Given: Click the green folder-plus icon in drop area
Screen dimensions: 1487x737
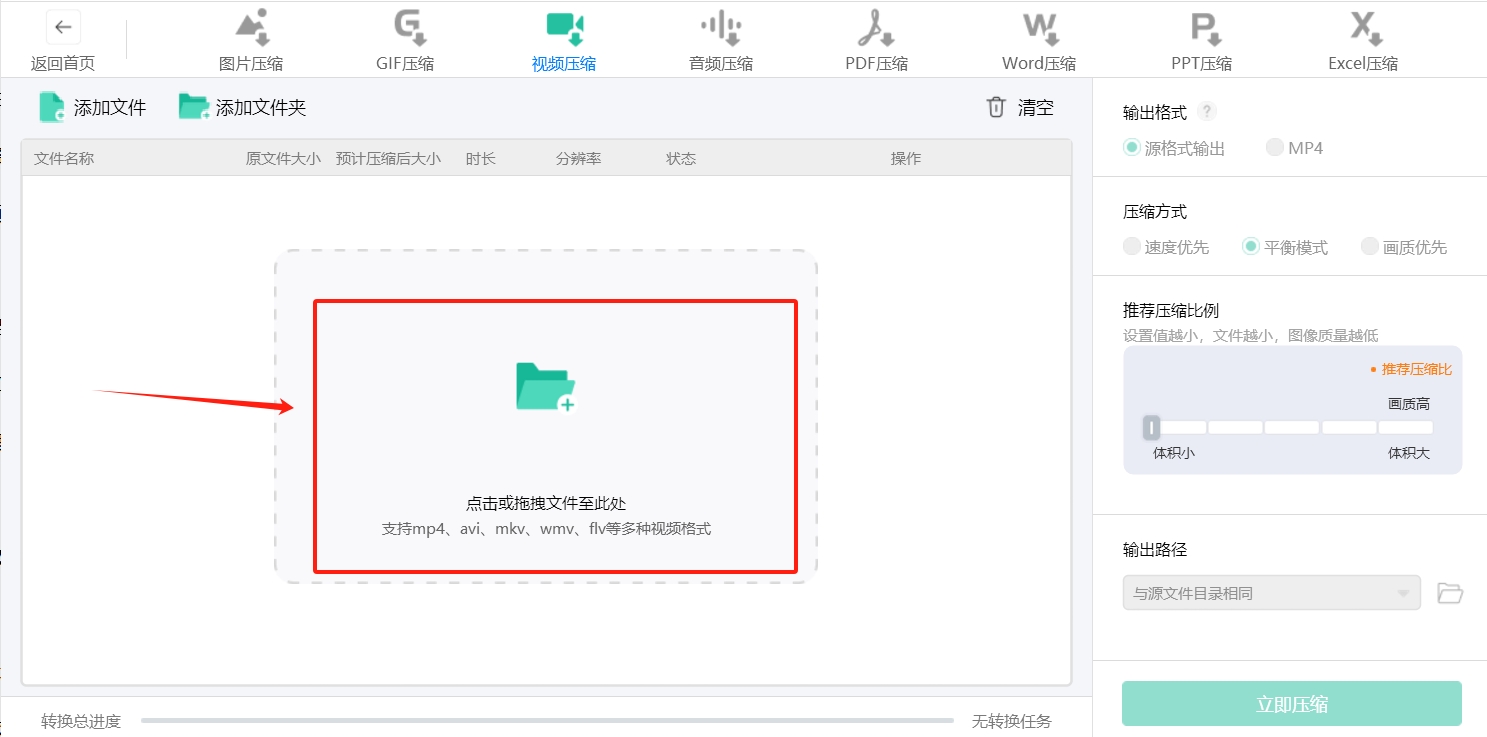Looking at the screenshot, I should tap(546, 387).
